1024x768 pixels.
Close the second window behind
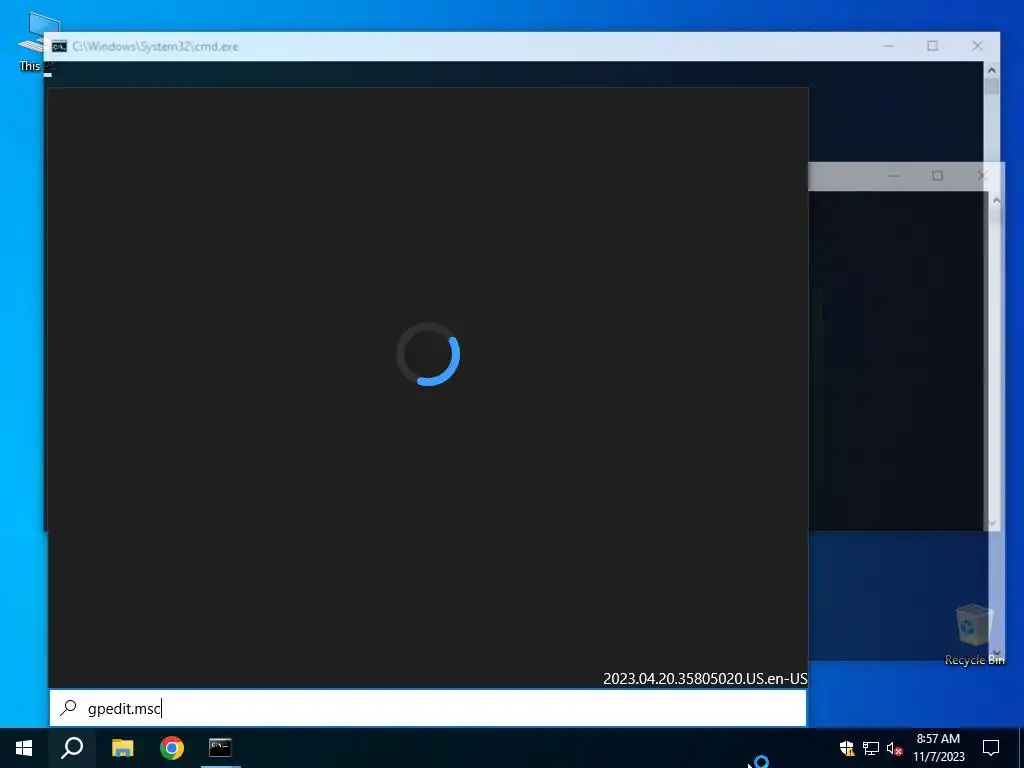coord(982,176)
